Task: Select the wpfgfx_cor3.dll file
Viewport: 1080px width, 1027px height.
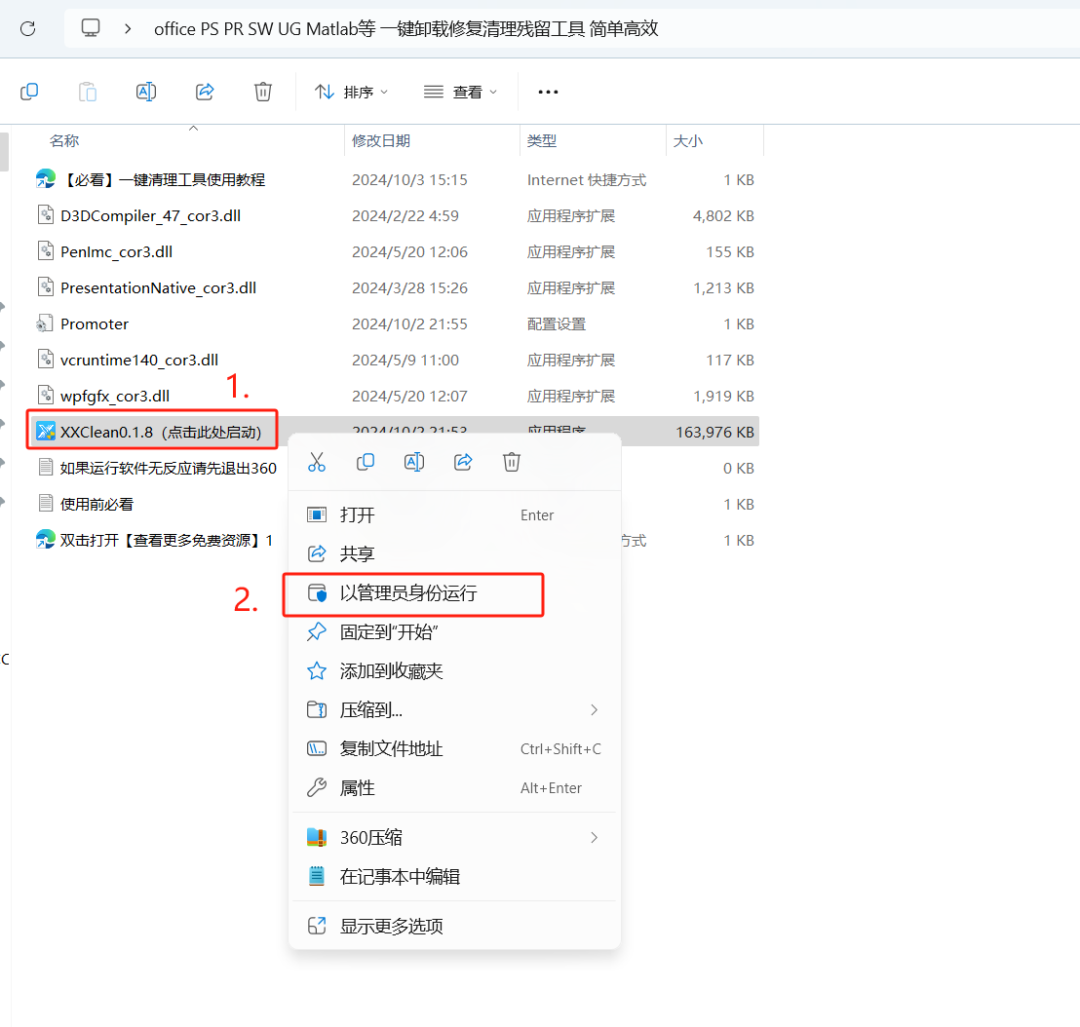Action: (115, 396)
